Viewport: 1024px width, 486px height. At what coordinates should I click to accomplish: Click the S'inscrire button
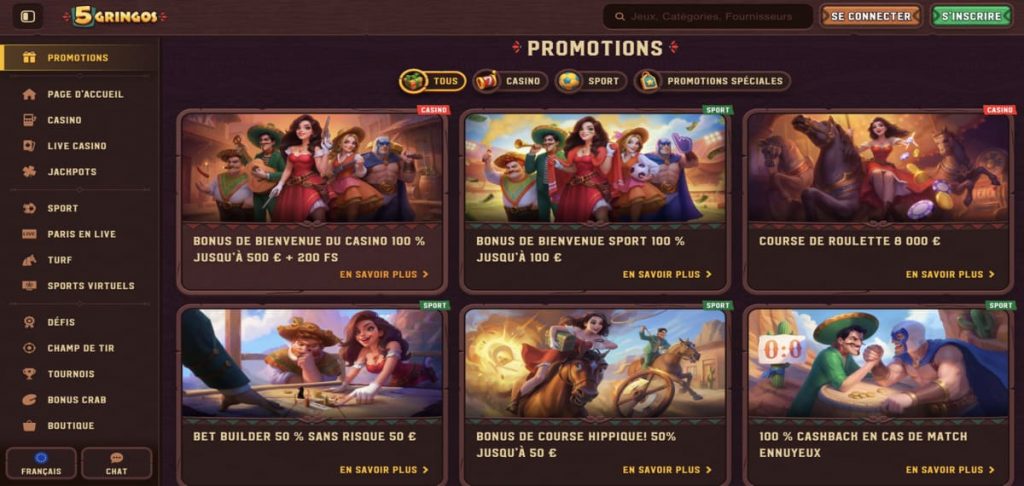pyautogui.click(x=971, y=16)
